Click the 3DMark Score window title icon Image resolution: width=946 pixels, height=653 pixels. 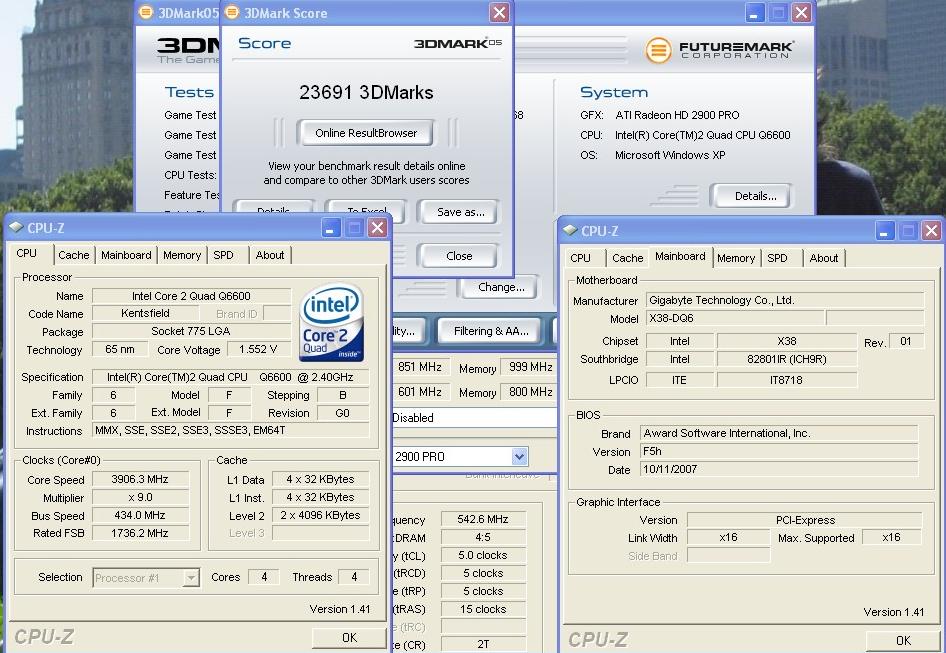point(232,13)
